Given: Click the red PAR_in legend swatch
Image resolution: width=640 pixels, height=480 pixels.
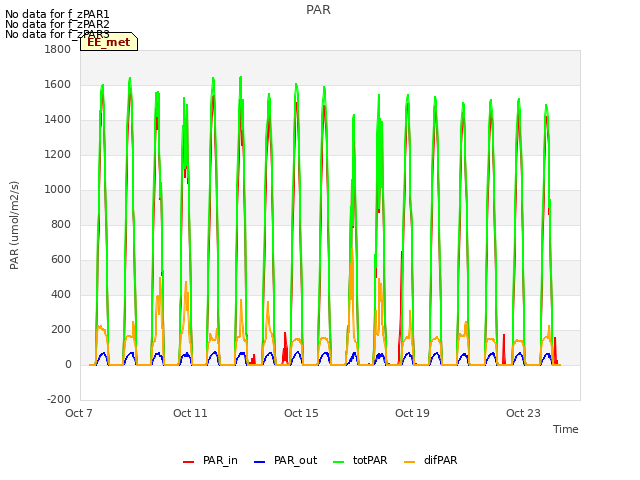Looking at the screenshot, I should tap(189, 462).
